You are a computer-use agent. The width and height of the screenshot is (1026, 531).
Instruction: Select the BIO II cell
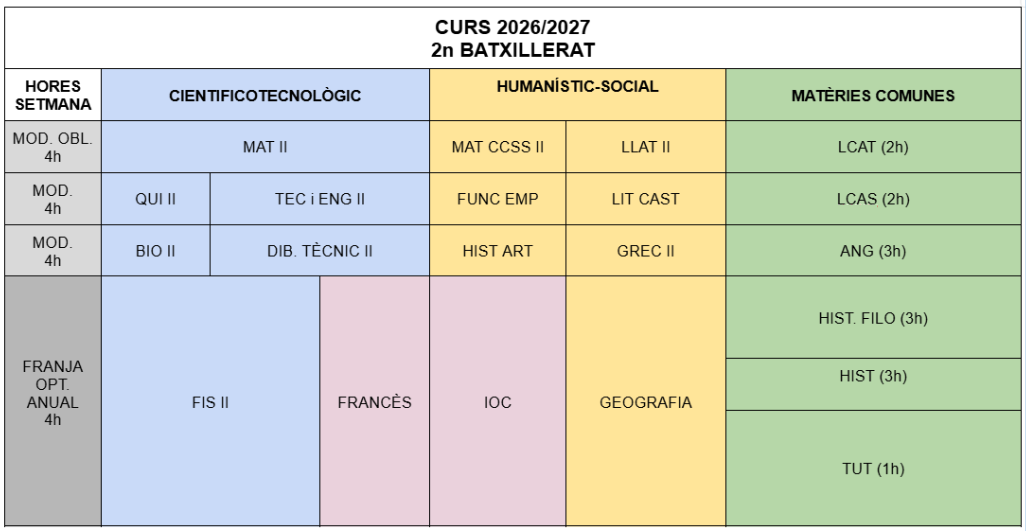click(155, 251)
